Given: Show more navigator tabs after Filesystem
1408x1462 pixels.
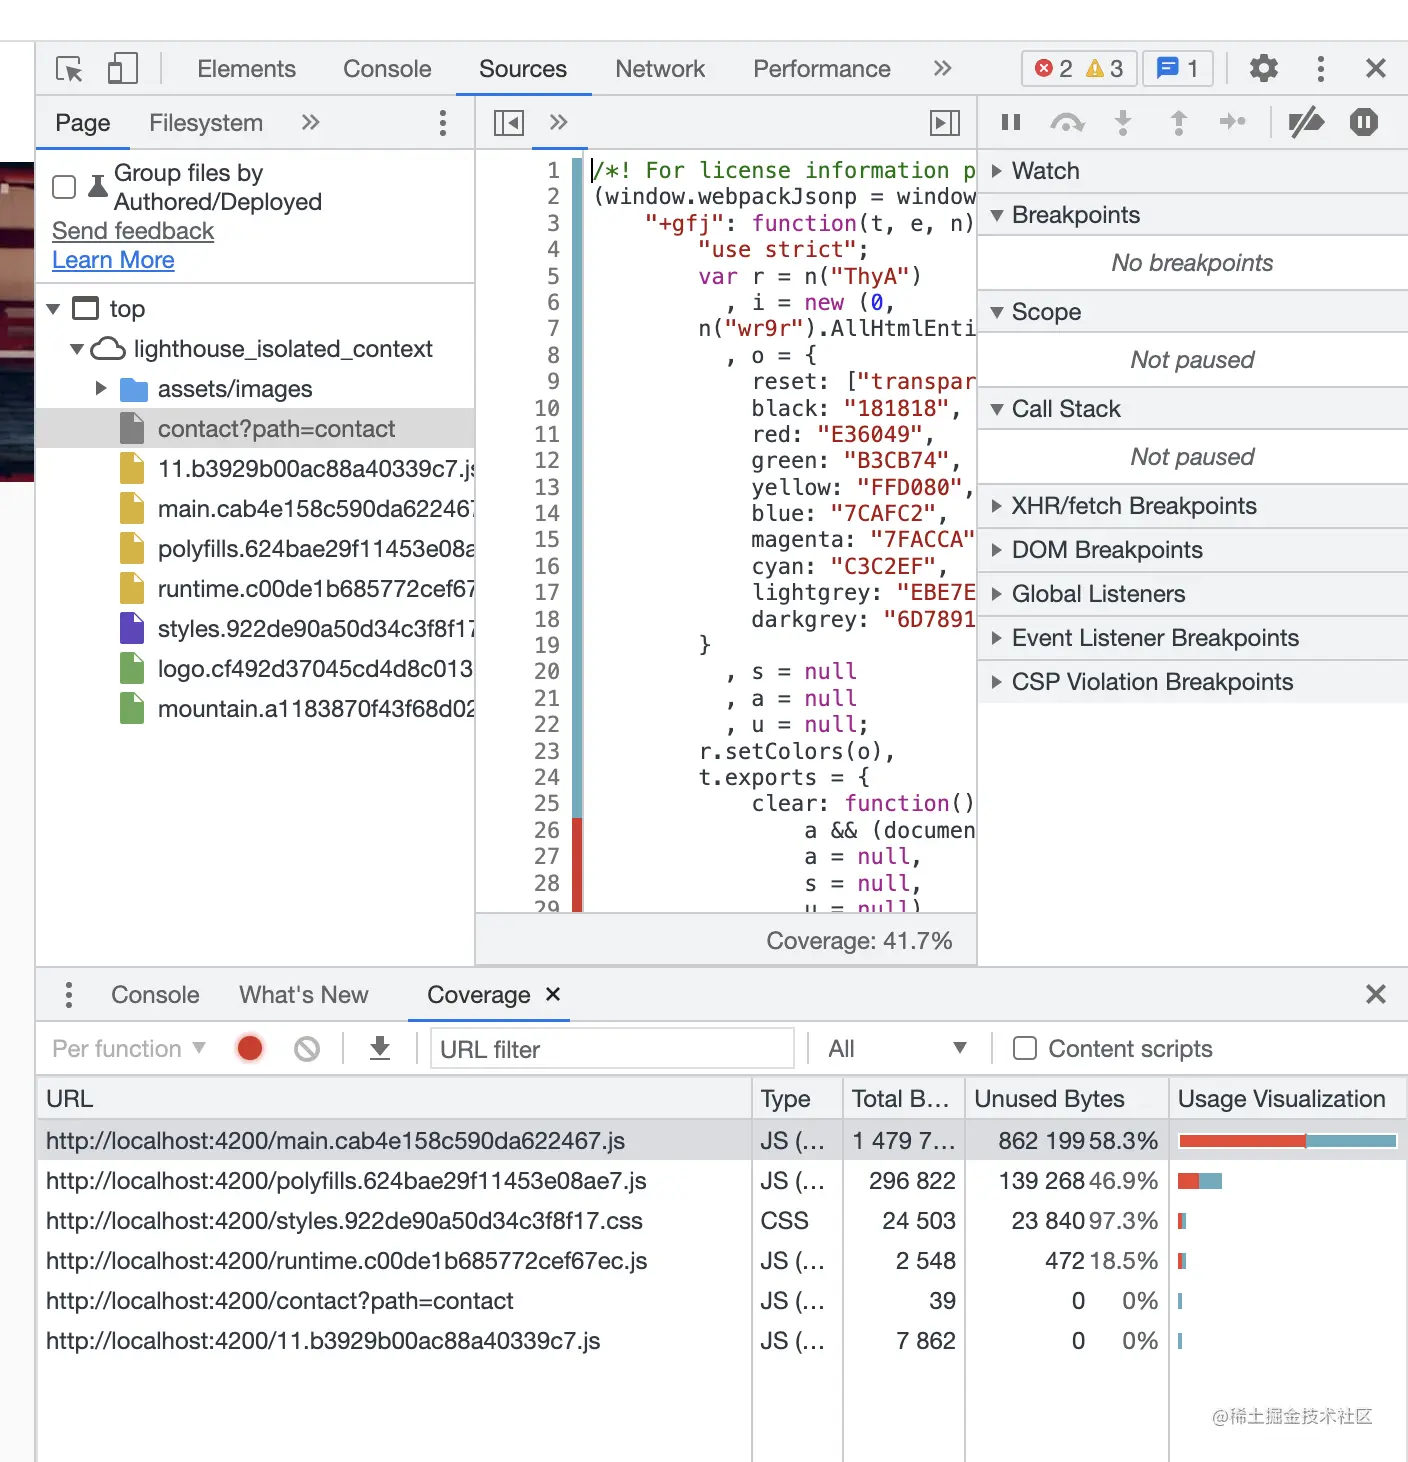Looking at the screenshot, I should 310,122.
